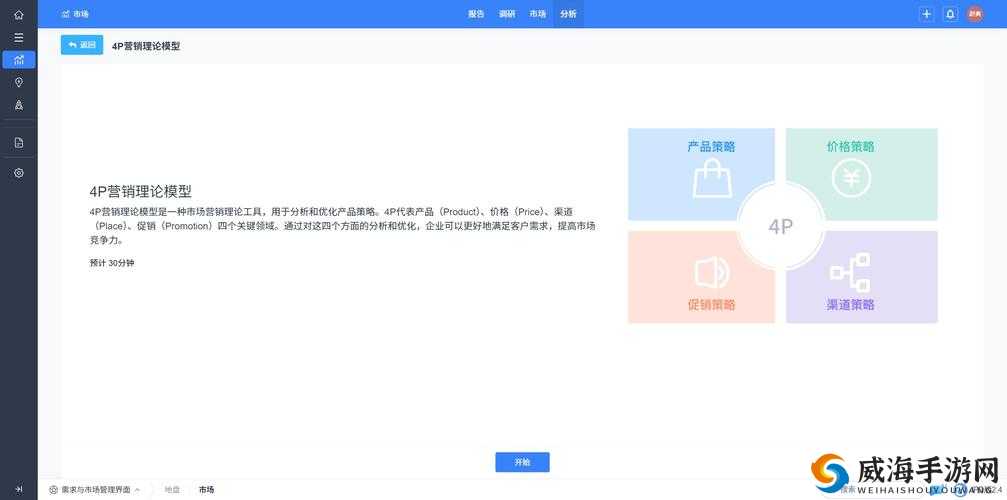The width and height of the screenshot is (1007, 500).
Task: Open the notification bell
Action: click(x=950, y=14)
